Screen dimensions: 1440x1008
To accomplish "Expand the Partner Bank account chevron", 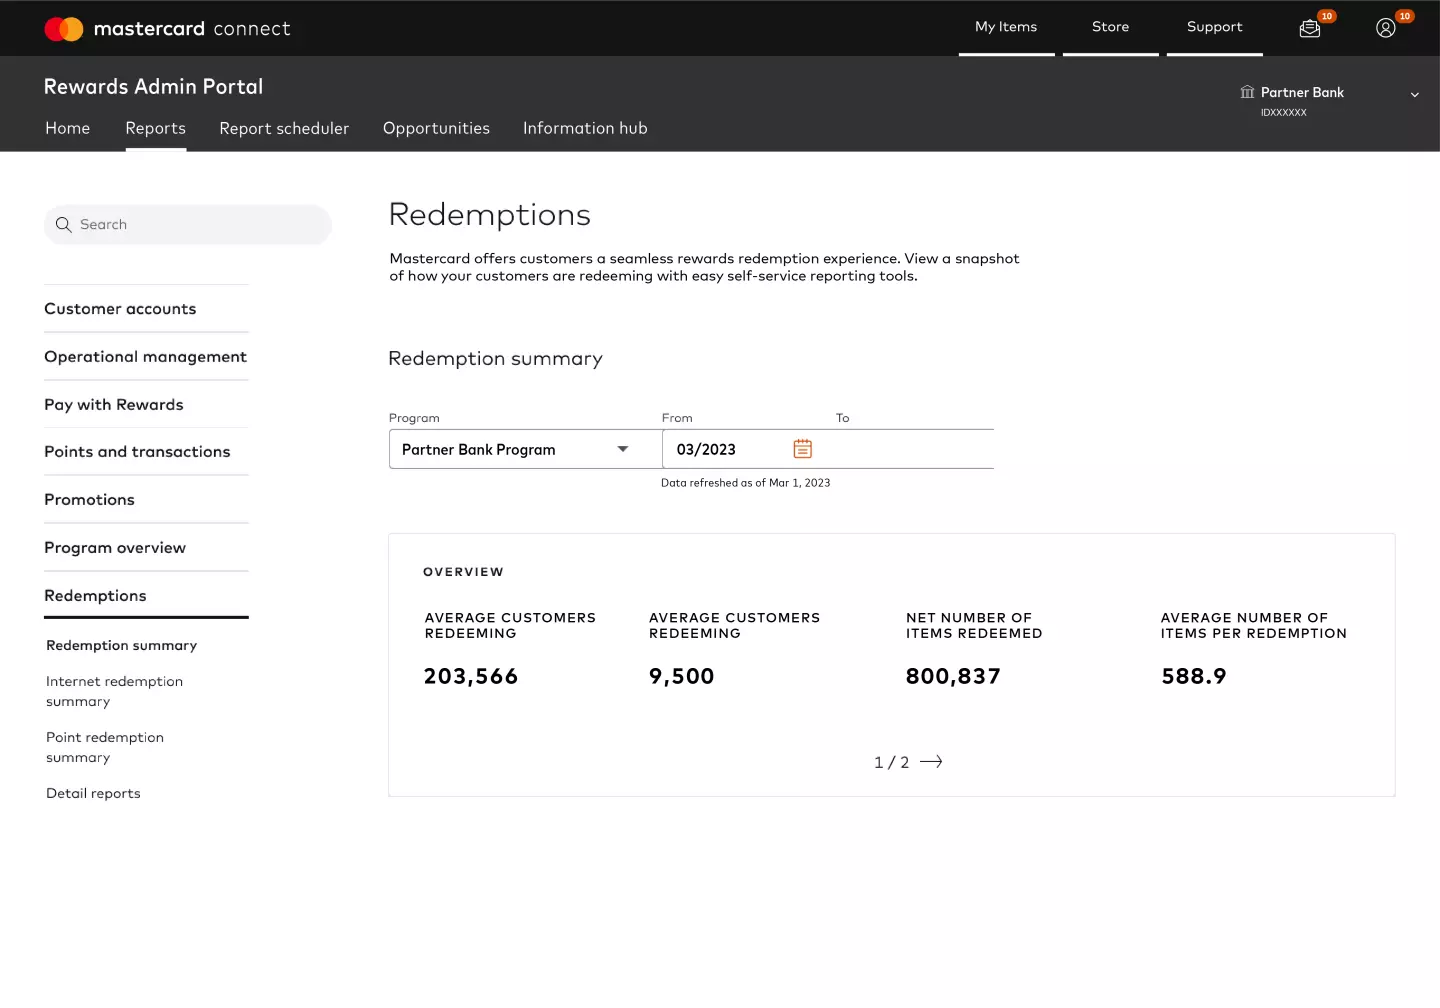I will pyautogui.click(x=1415, y=94).
